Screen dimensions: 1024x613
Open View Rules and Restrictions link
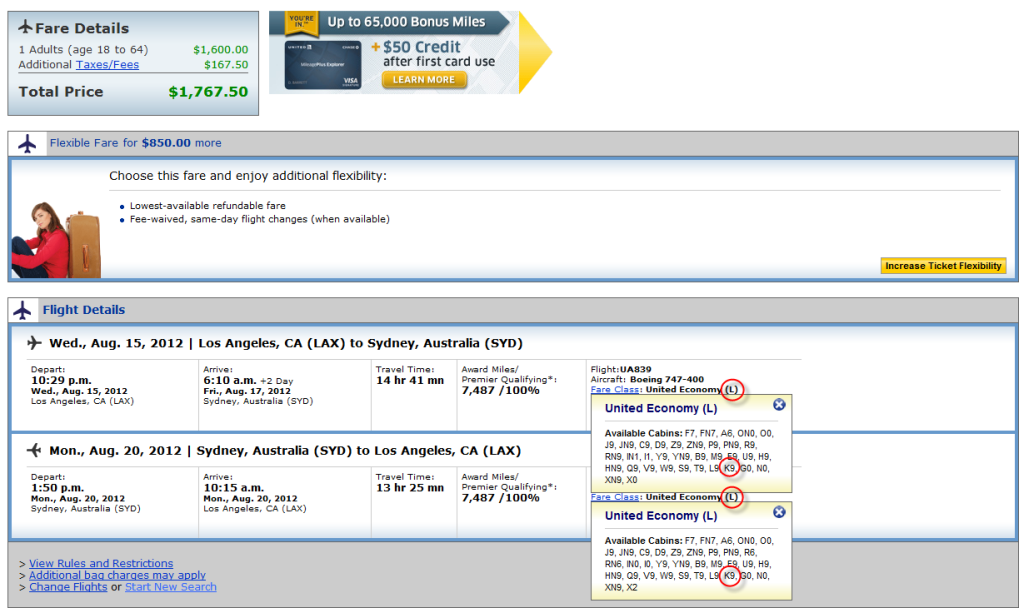[x=101, y=563]
